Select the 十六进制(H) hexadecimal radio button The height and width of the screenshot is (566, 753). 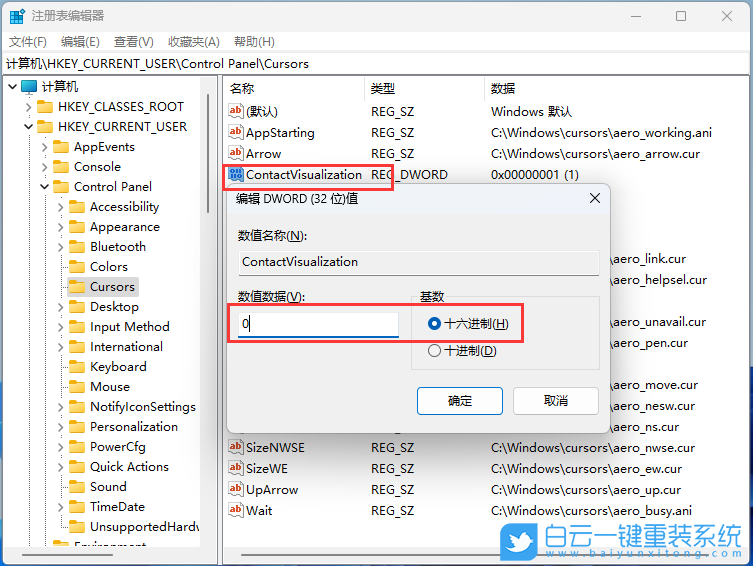point(434,324)
